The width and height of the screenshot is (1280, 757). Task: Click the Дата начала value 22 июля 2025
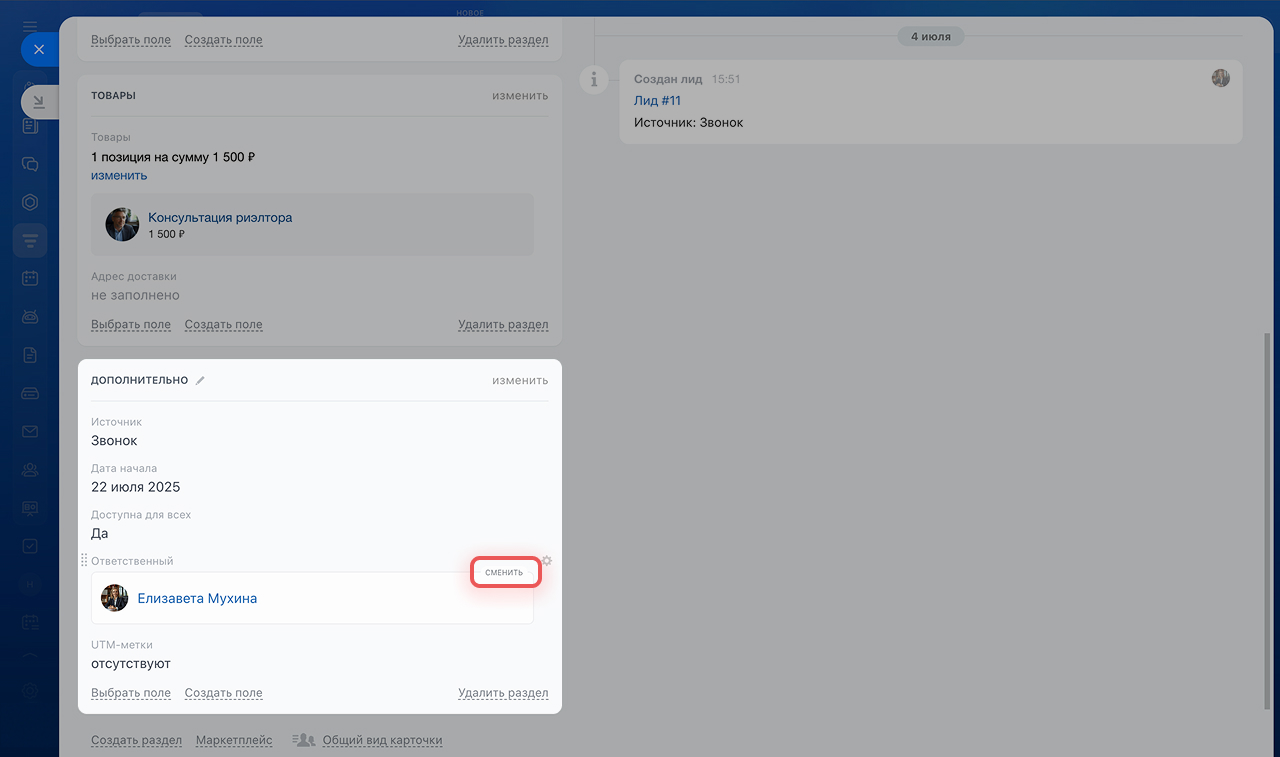point(136,487)
